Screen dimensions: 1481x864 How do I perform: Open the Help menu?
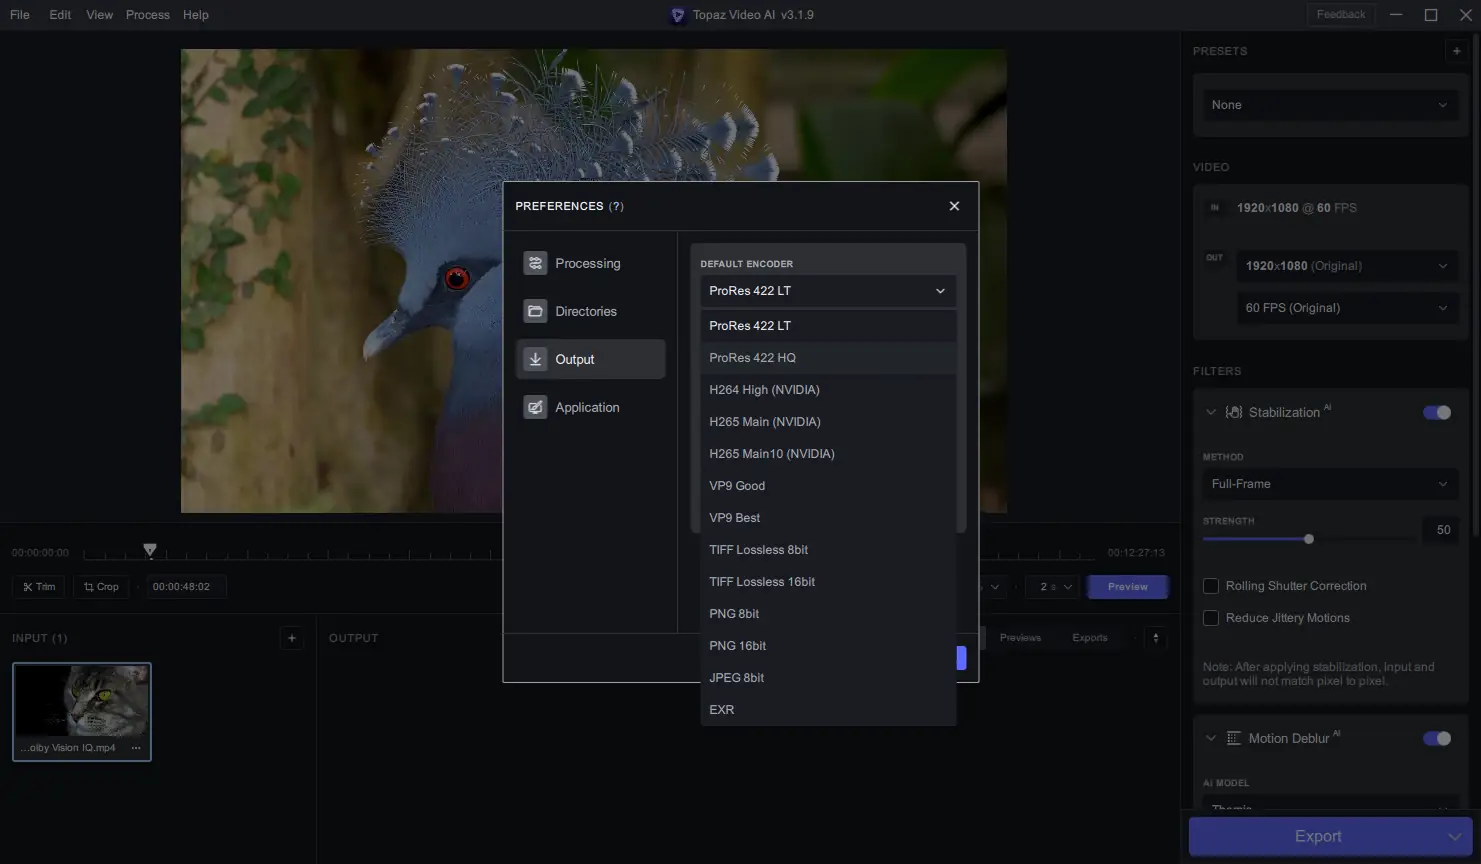point(196,15)
